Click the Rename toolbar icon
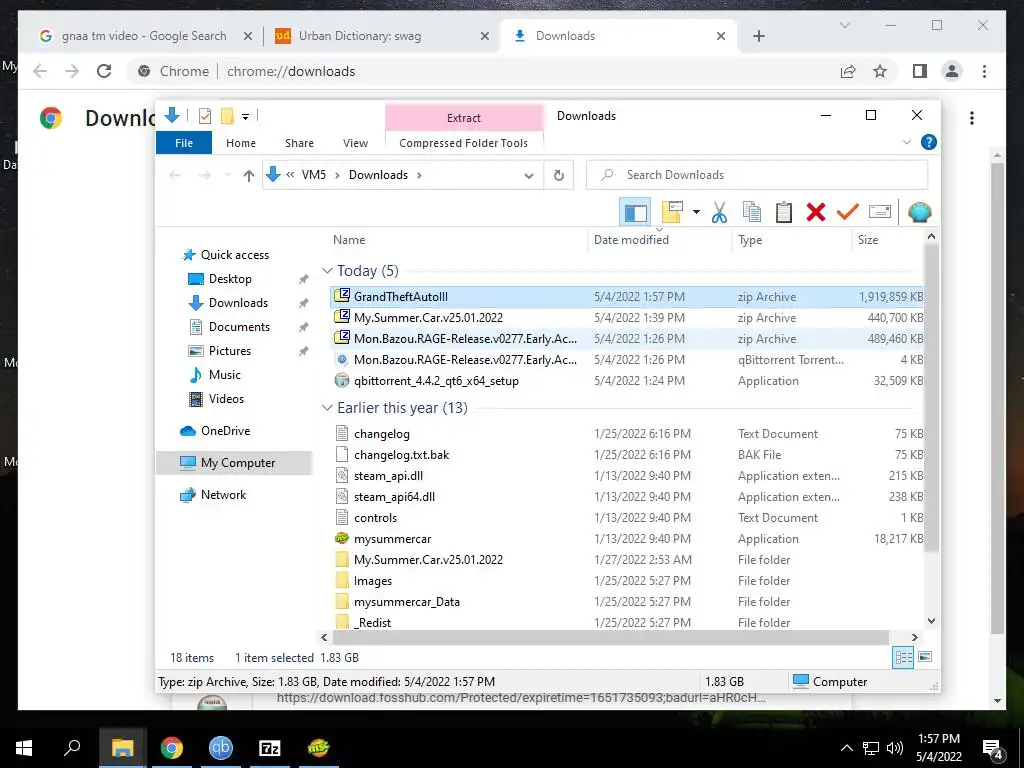Viewport: 1024px width, 768px height. 880,212
